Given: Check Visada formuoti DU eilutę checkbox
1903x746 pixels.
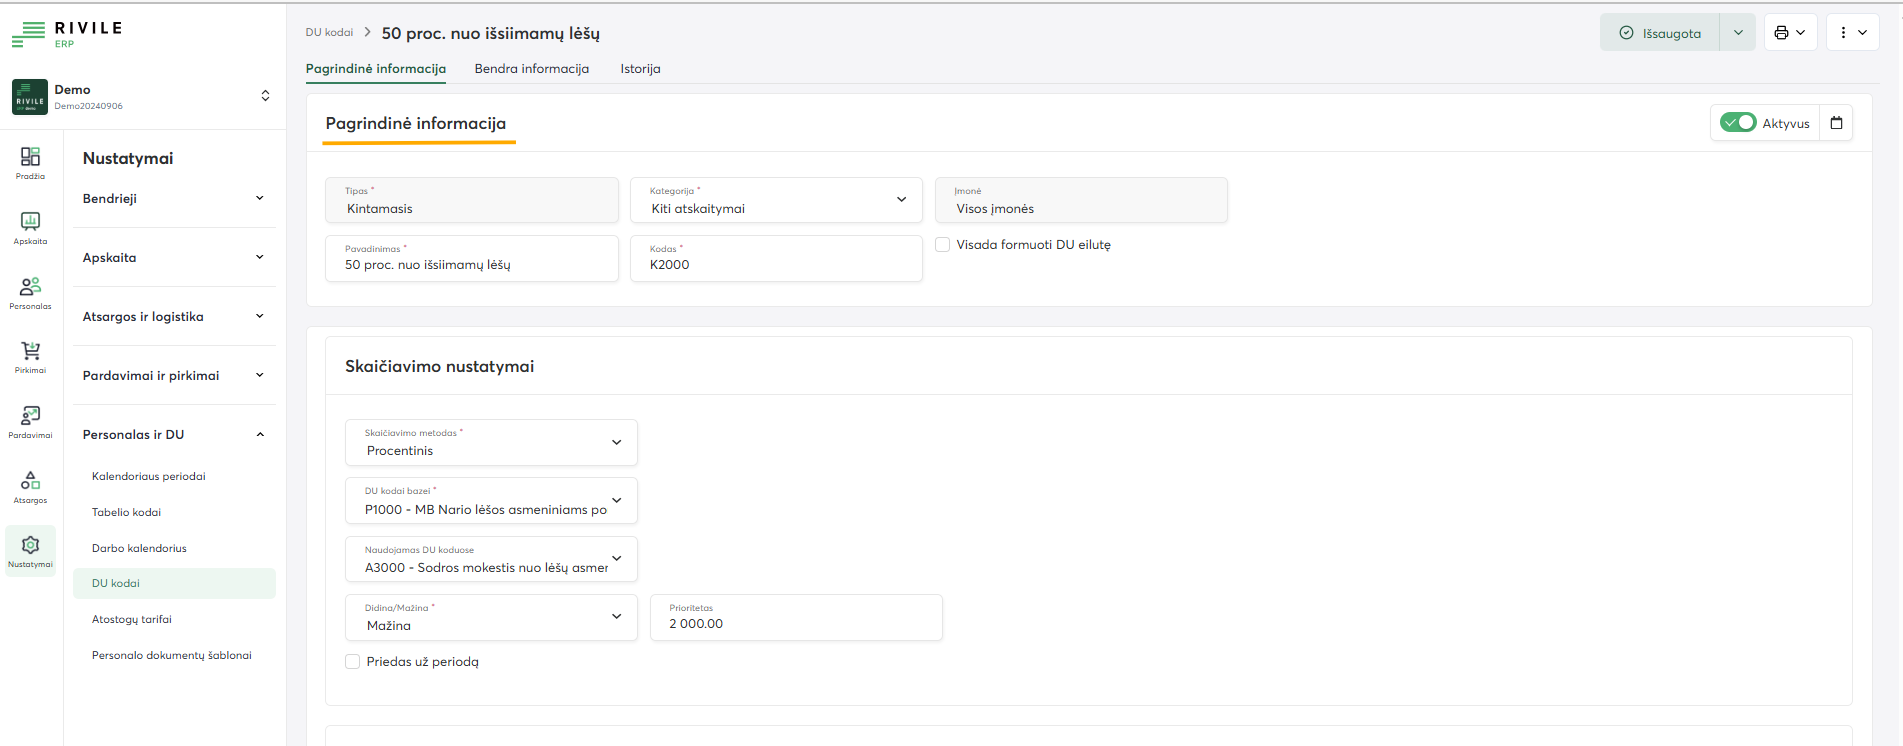Looking at the screenshot, I should [942, 244].
